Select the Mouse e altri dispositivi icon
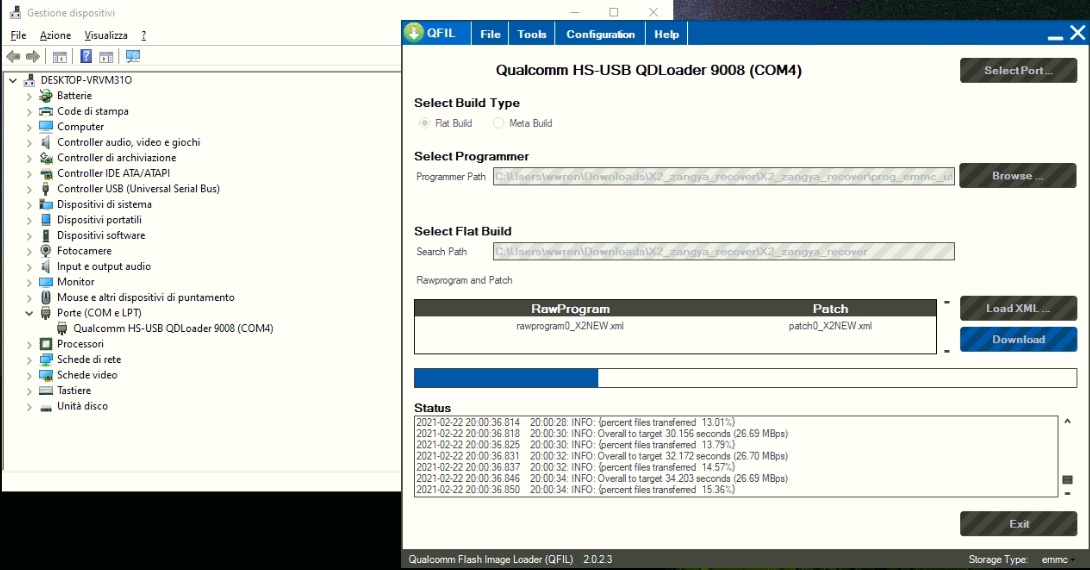Image resolution: width=1090 pixels, height=570 pixels. click(46, 297)
